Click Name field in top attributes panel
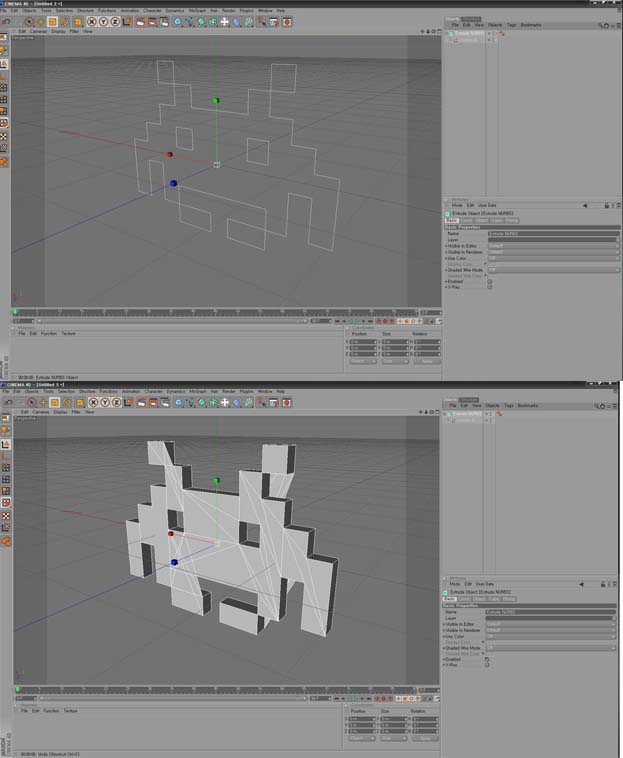 553,233
